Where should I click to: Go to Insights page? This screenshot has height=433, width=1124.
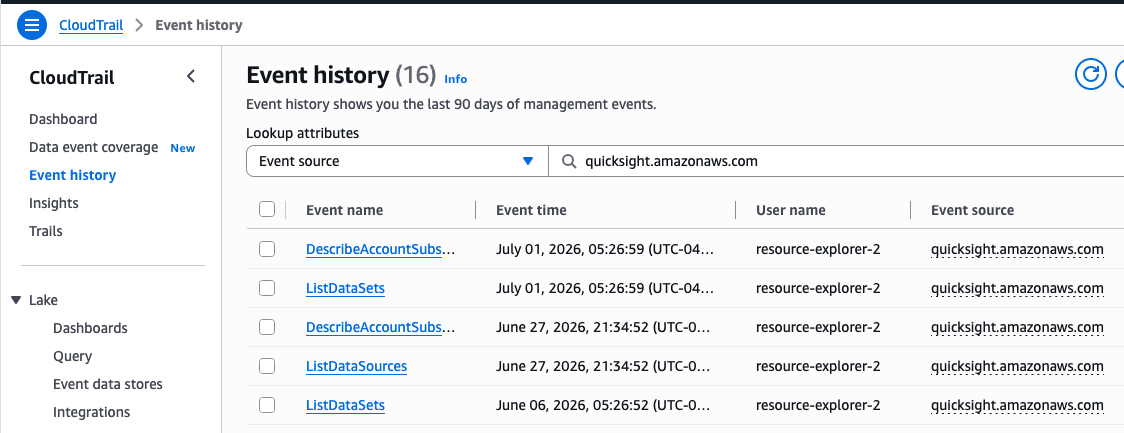(54, 203)
